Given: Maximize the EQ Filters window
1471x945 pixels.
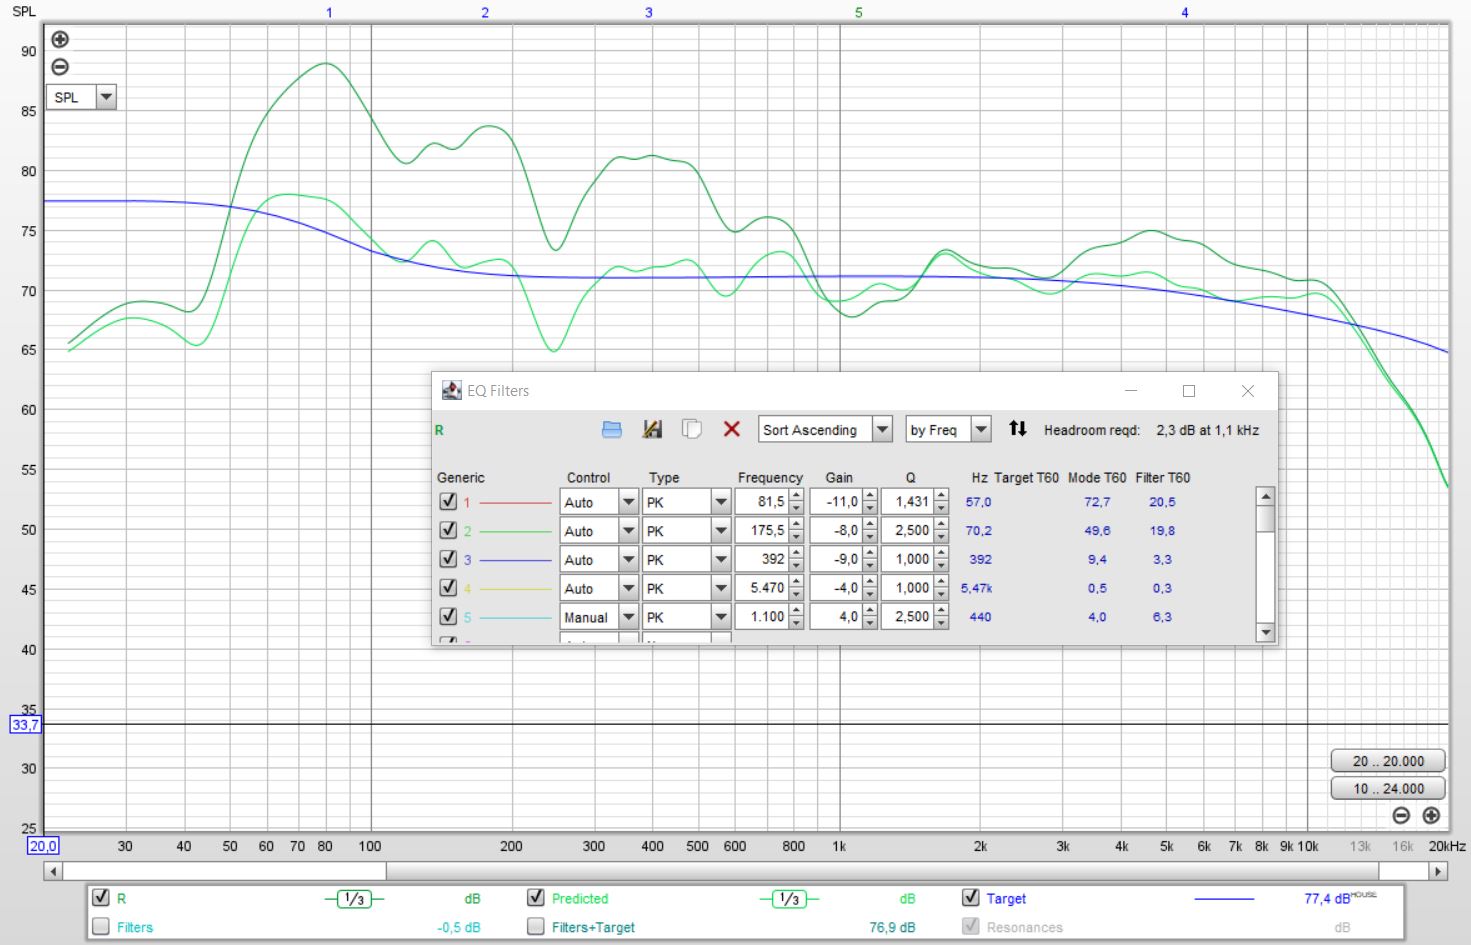Looking at the screenshot, I should click(1189, 391).
